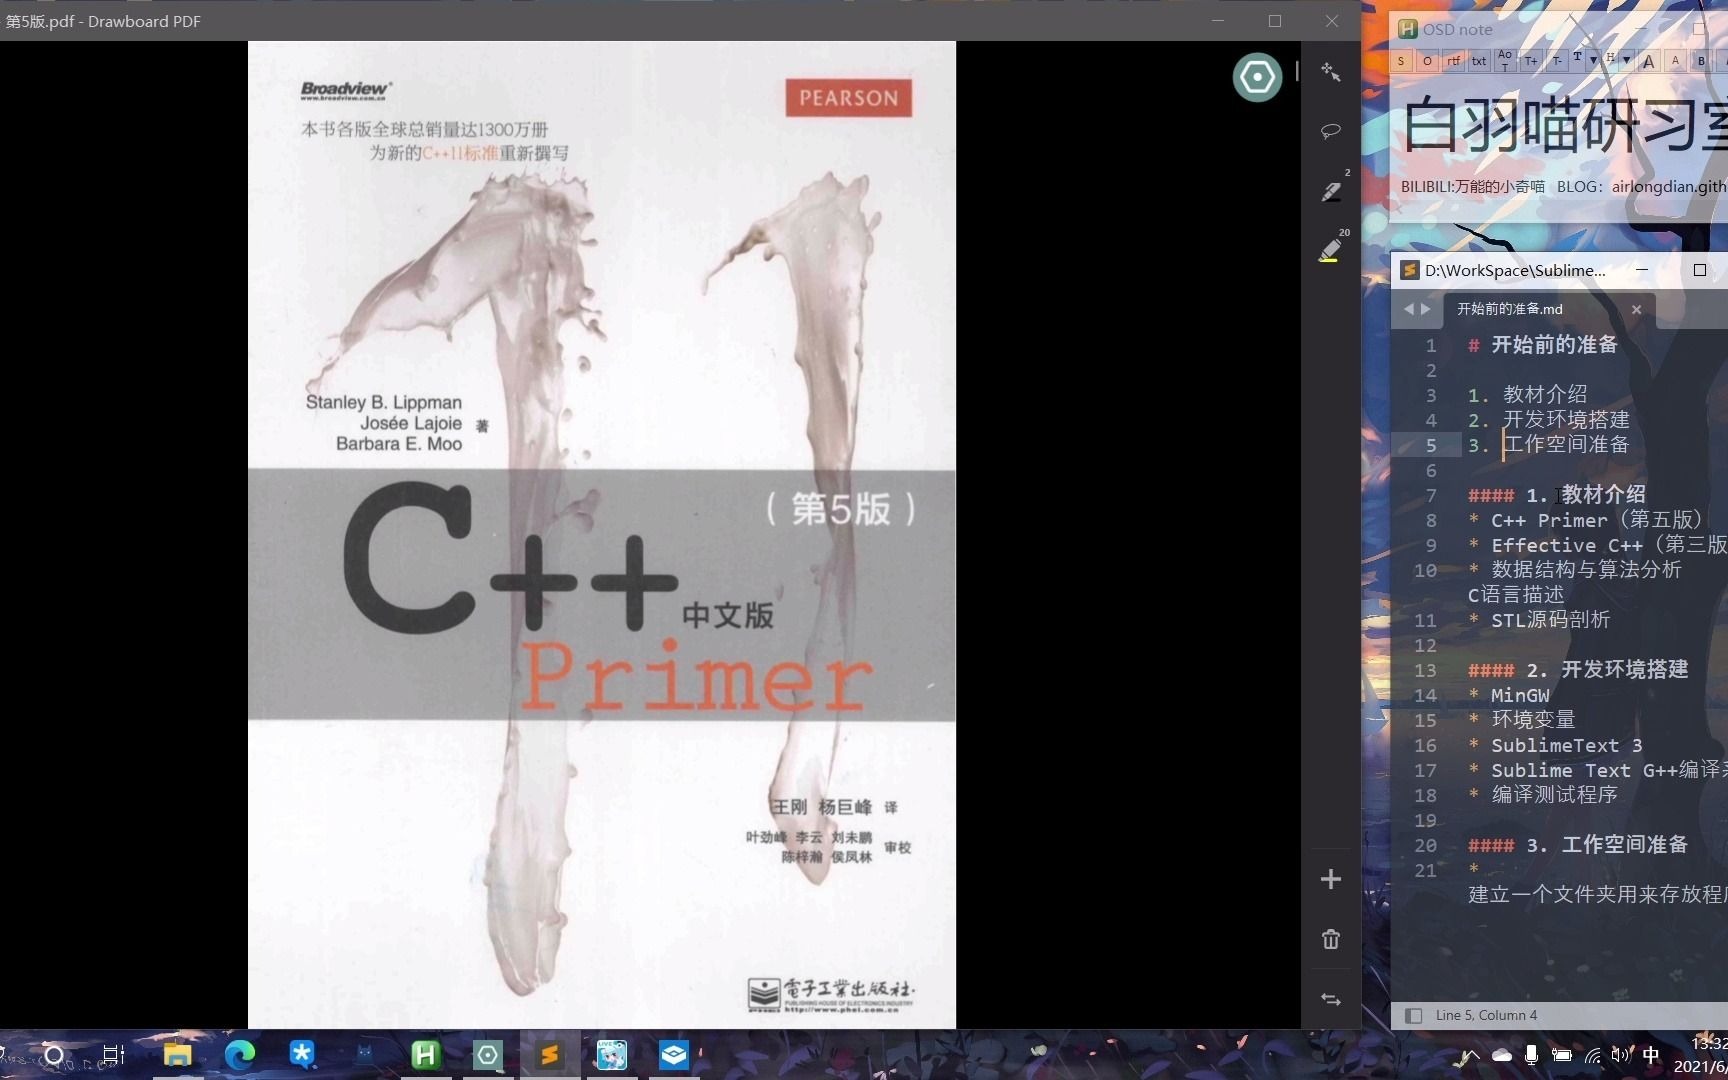Screen dimensions: 1728x1080
Task: Switch to Drawboard PDF via taskbar icon
Action: (x=487, y=1055)
